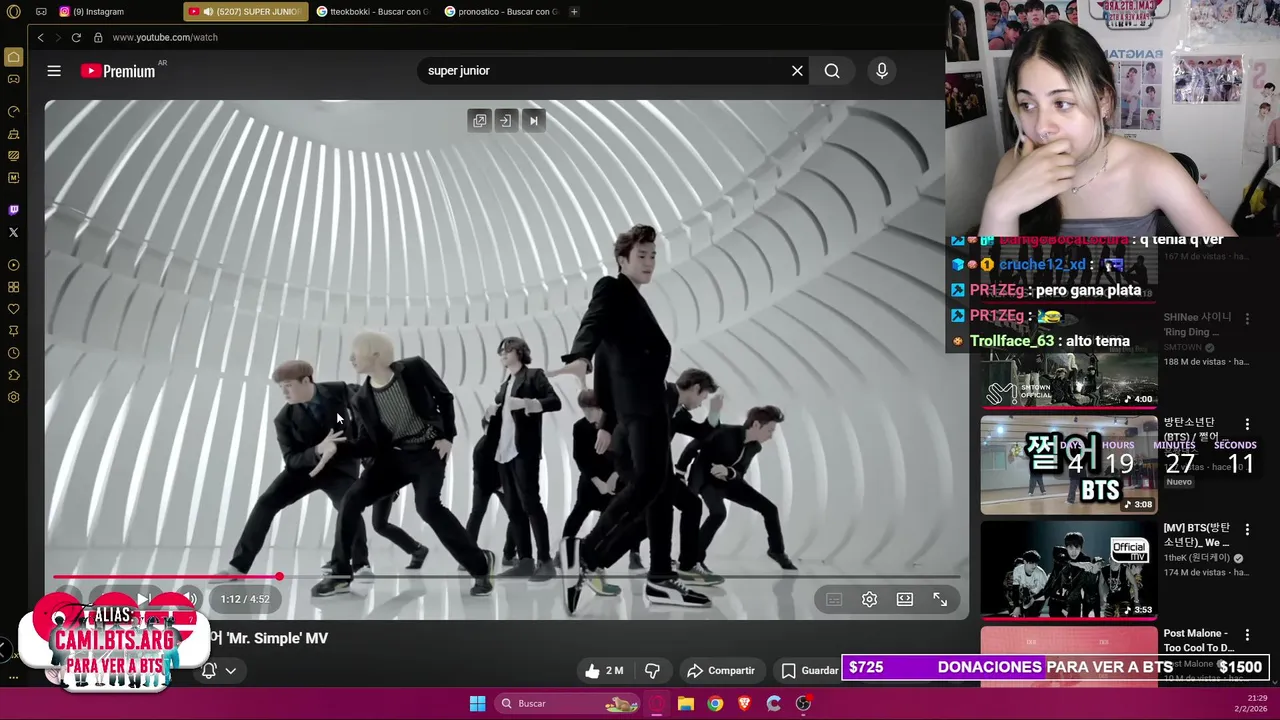This screenshot has height=720, width=1280.
Task: Open options menu for SHINee Ring Ding video
Action: click(x=1247, y=318)
